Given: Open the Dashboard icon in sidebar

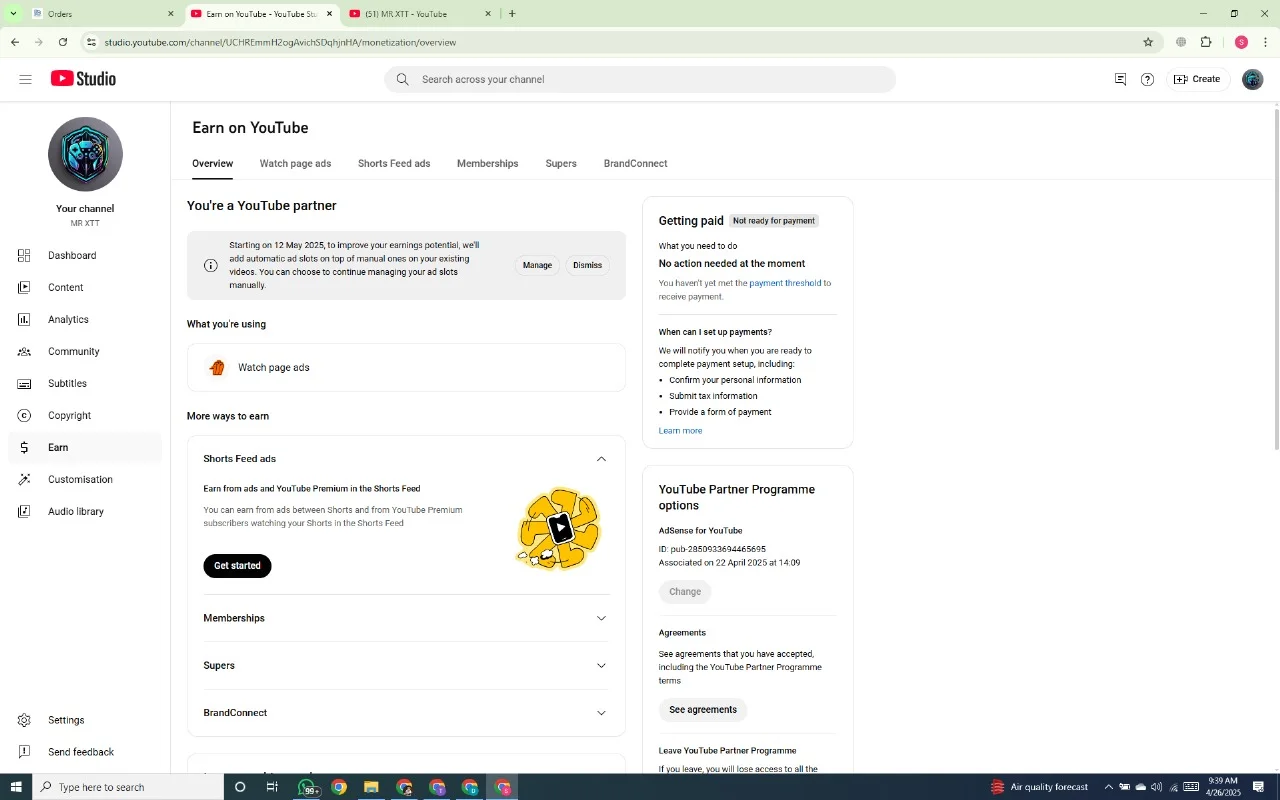Looking at the screenshot, I should click(x=24, y=256).
